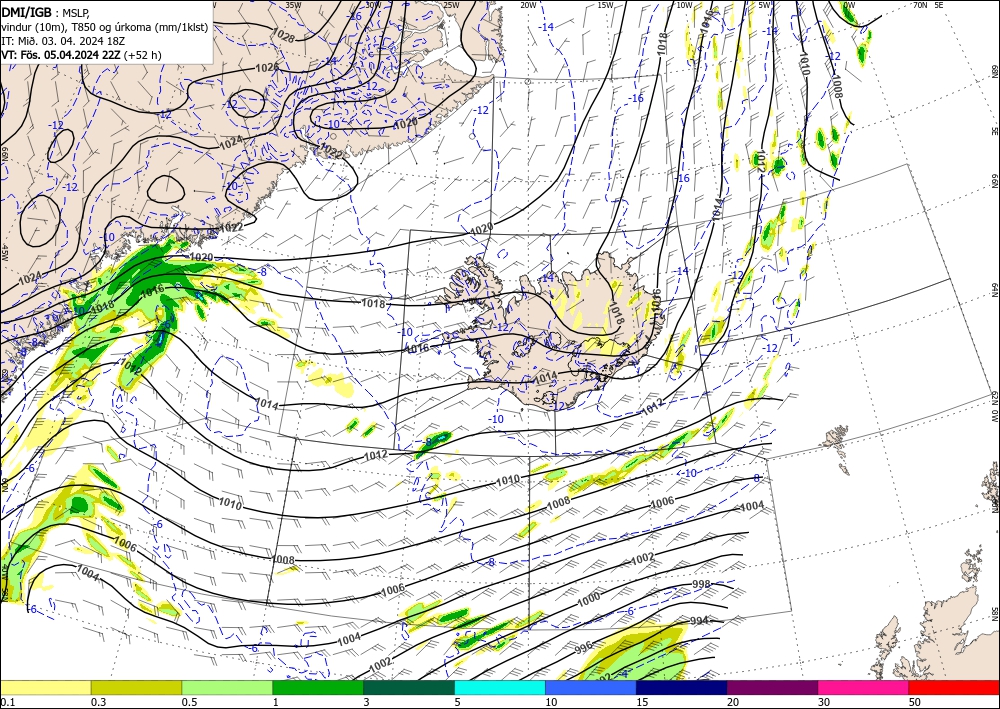Click the '25W' longitude label

[451, 5]
